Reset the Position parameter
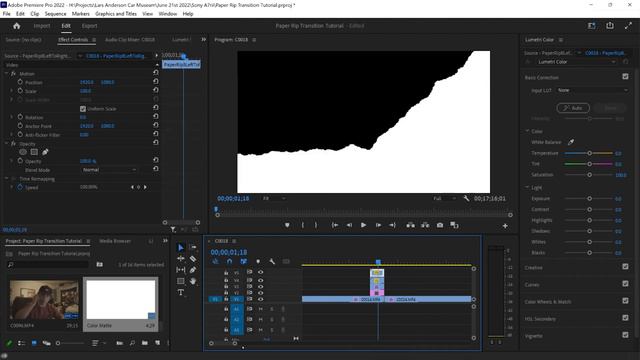 [156, 82]
